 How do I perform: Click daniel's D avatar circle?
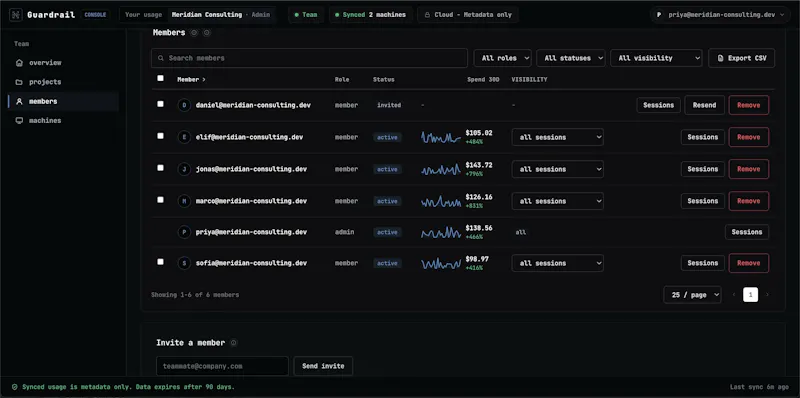pos(184,105)
